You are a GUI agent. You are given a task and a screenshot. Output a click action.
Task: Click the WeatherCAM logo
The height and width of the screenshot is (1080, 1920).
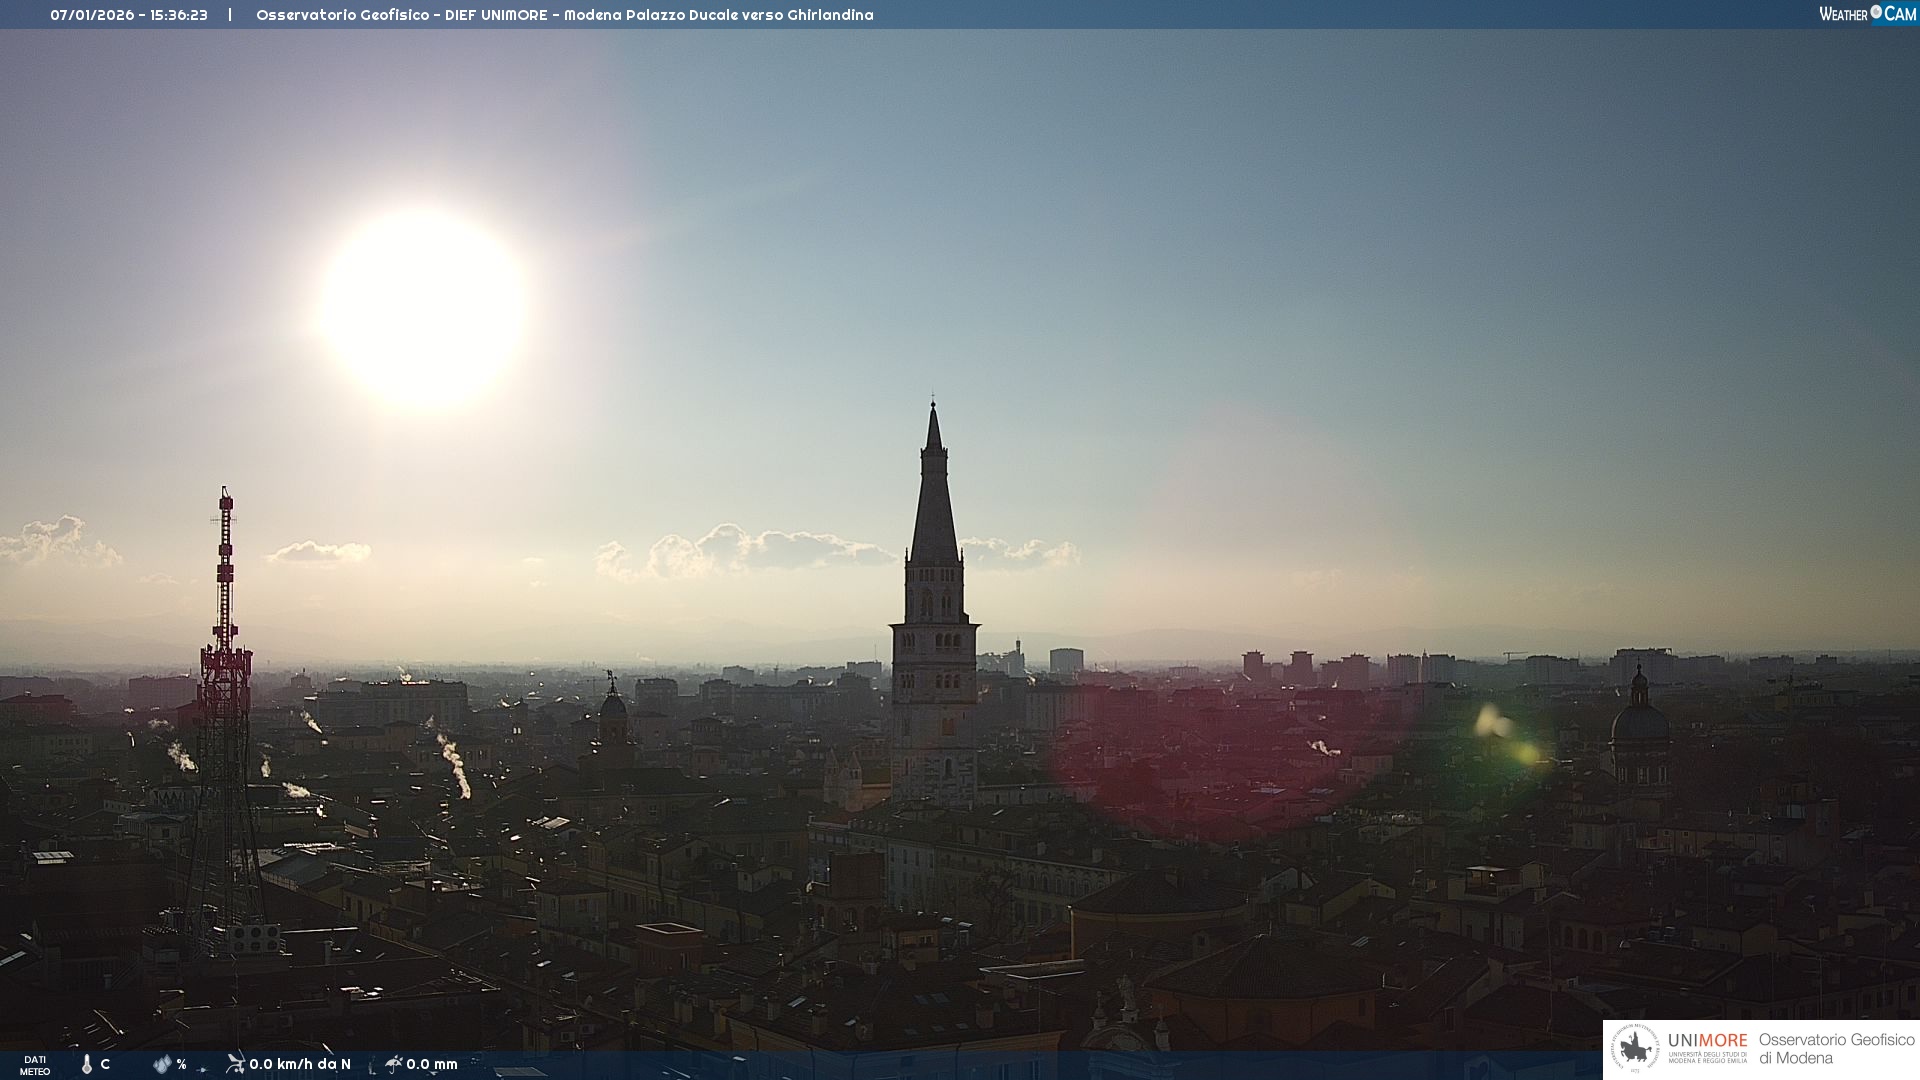pyautogui.click(x=1866, y=14)
